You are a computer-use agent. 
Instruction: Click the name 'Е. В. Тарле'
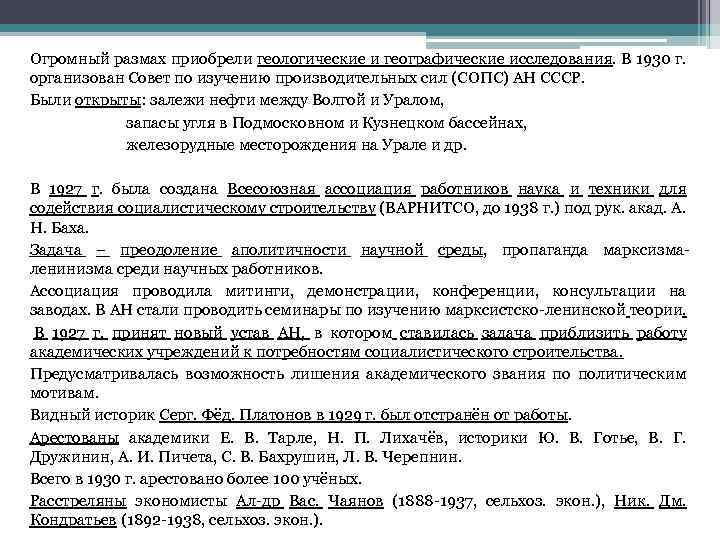[x=268, y=438]
